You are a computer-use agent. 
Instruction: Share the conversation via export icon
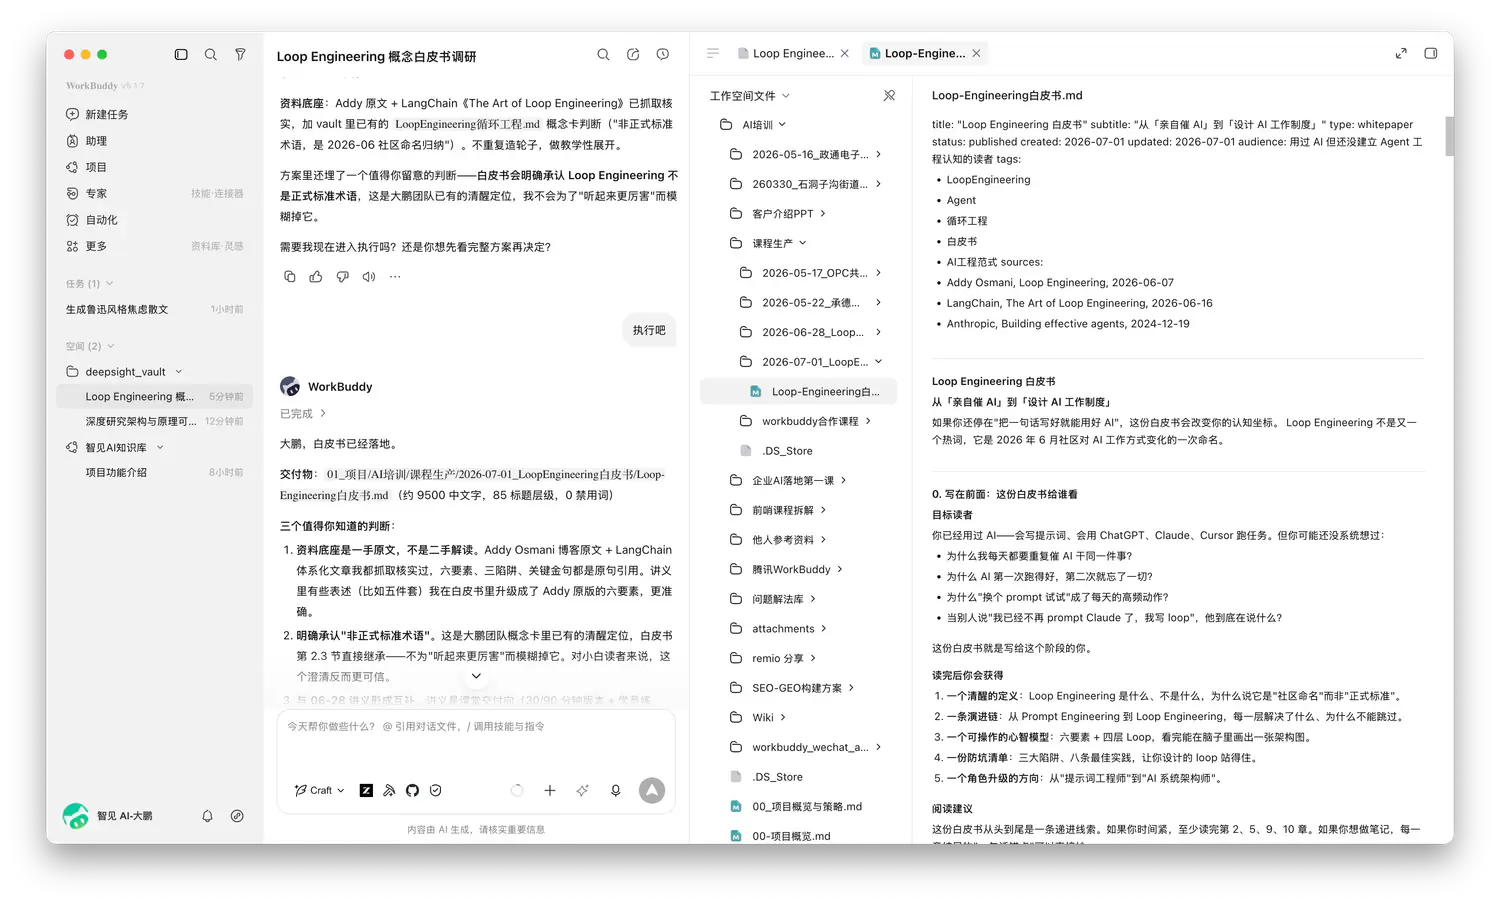633,55
